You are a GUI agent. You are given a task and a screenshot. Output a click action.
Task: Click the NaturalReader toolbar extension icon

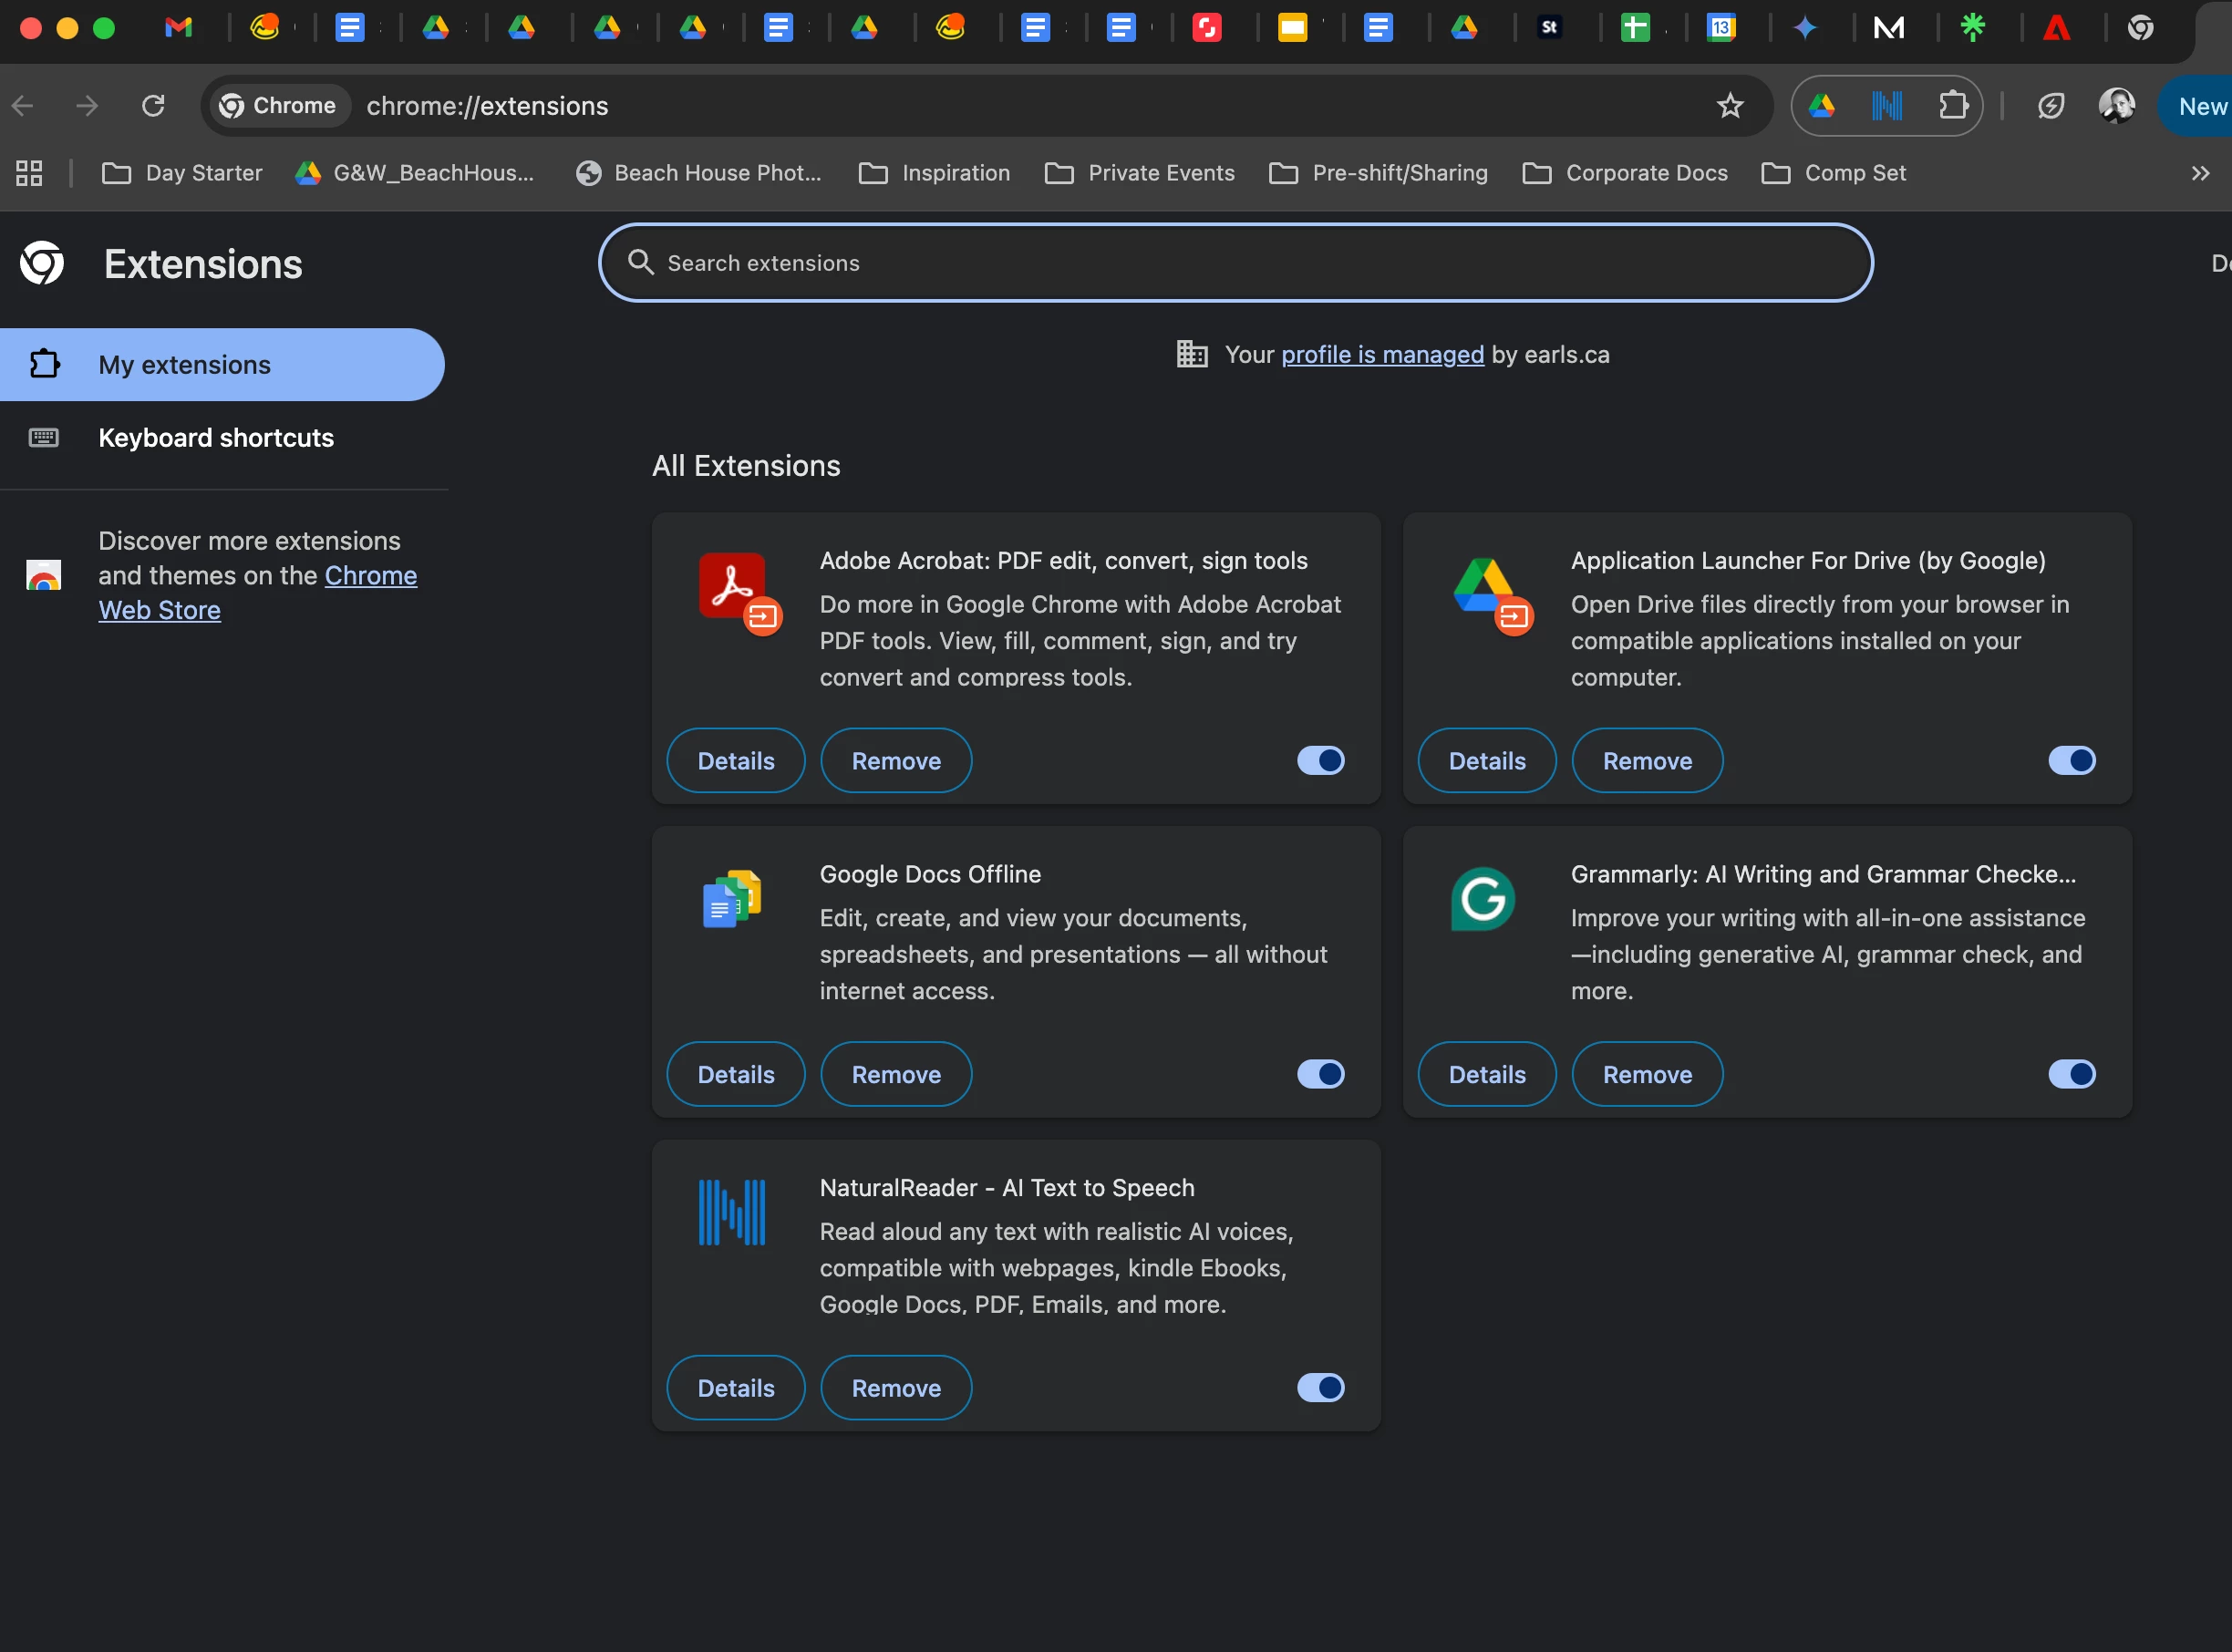(1887, 106)
